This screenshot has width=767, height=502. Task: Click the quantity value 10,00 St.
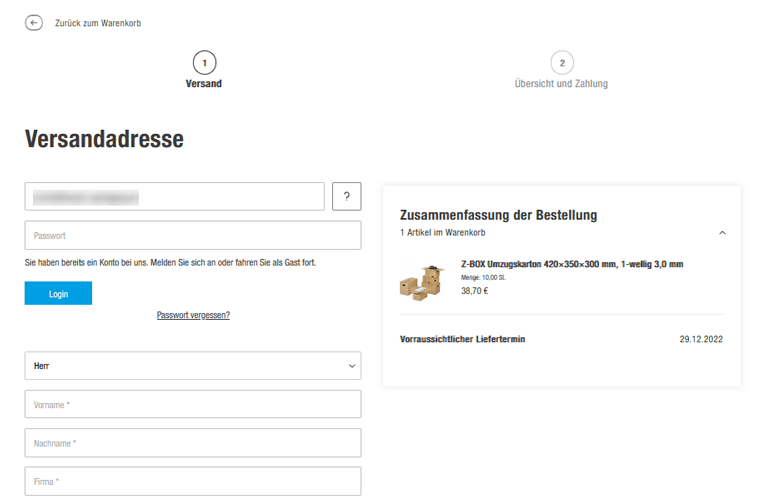pyautogui.click(x=495, y=277)
